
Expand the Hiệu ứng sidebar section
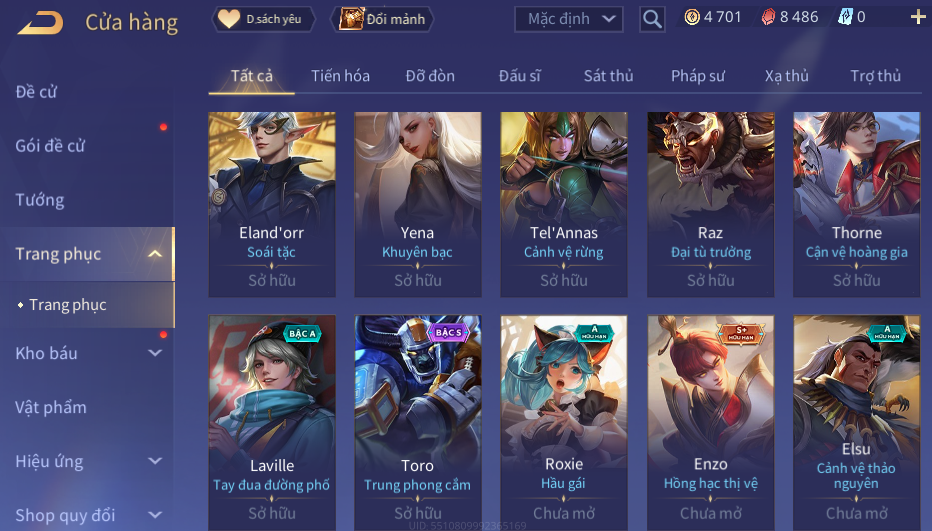pos(155,461)
